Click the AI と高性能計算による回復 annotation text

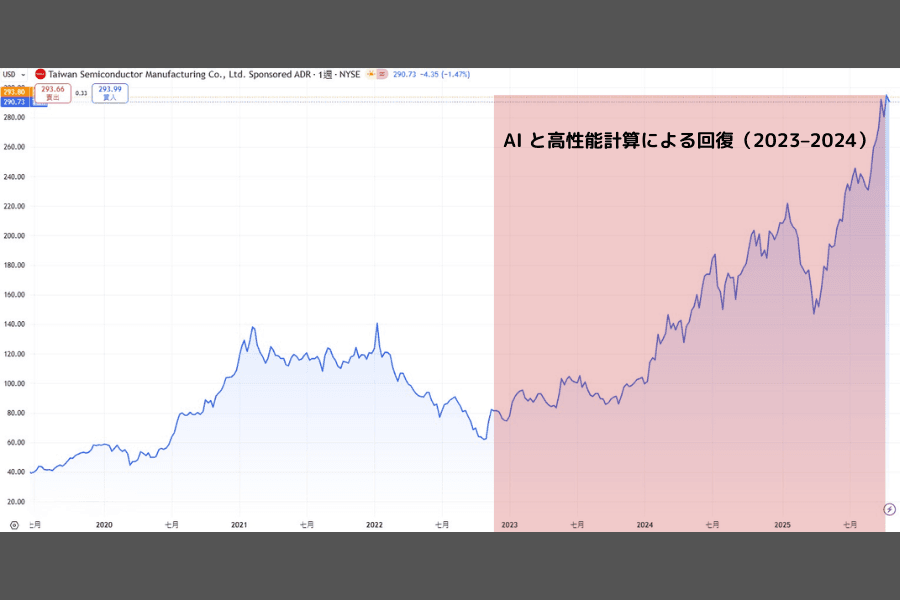coord(687,141)
